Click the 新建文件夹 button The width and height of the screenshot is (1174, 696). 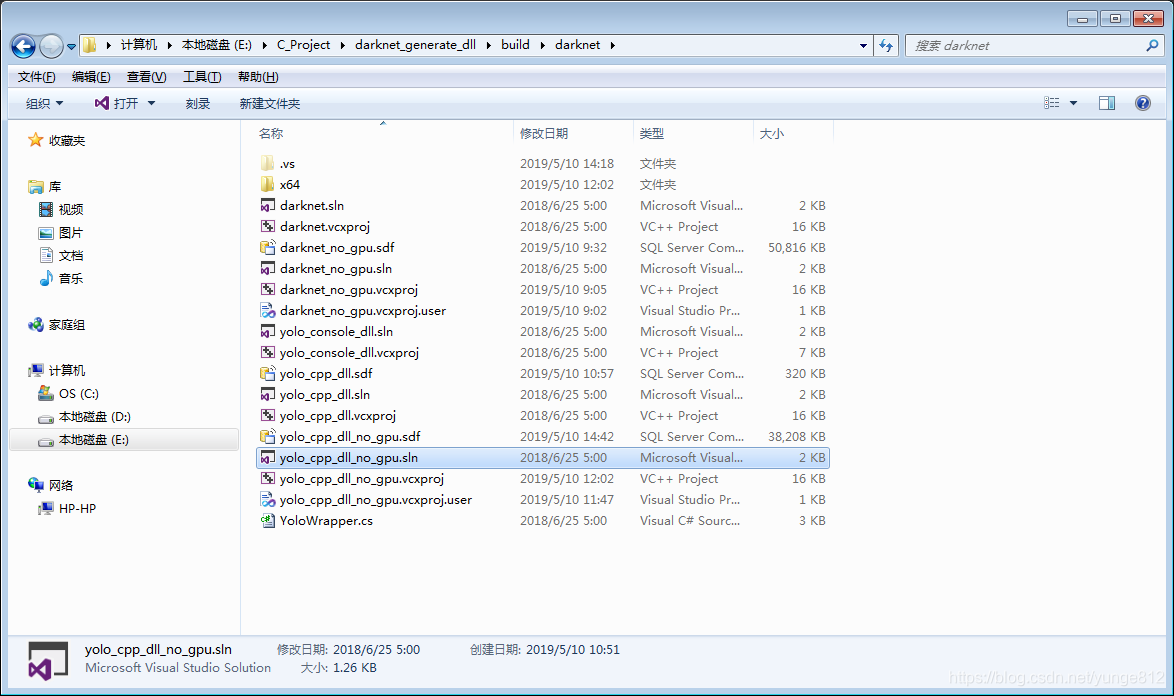(270, 103)
